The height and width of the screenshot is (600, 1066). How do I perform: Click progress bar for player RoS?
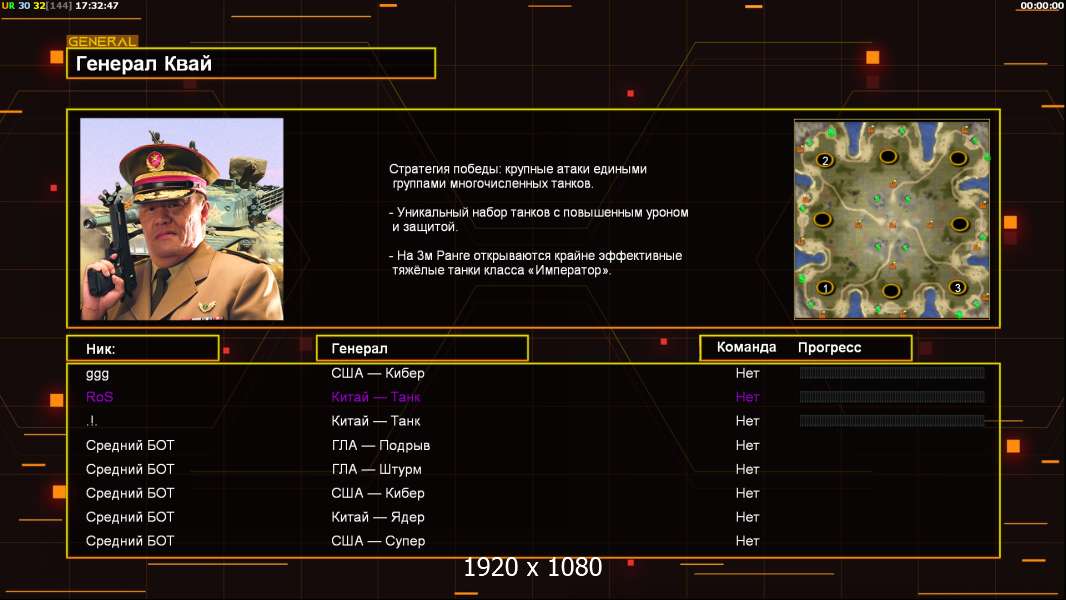pyautogui.click(x=891, y=397)
